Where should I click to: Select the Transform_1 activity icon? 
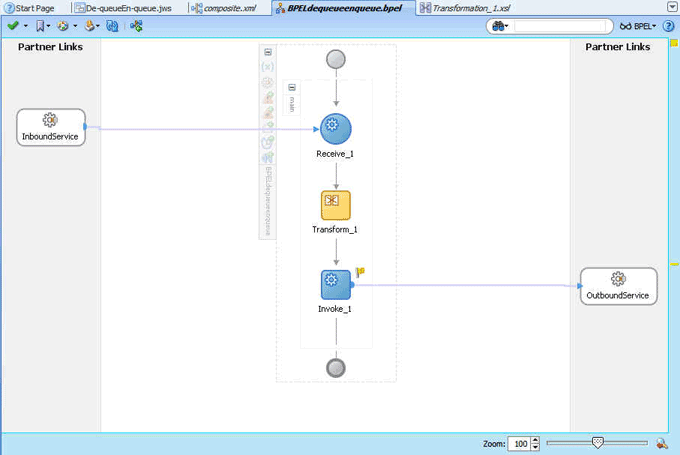tap(336, 205)
